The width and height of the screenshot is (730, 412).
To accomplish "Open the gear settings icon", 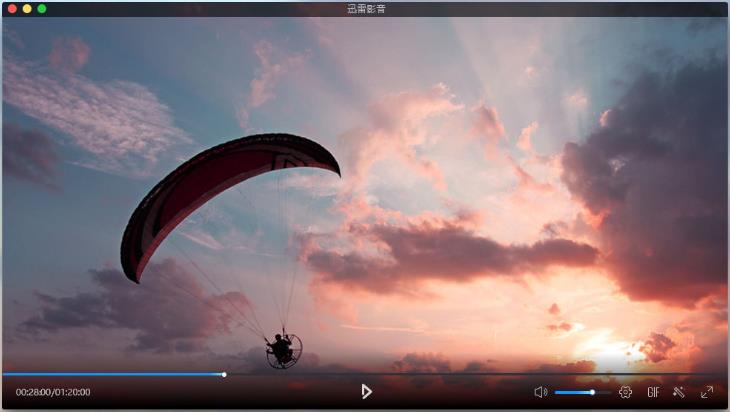I will [x=625, y=392].
